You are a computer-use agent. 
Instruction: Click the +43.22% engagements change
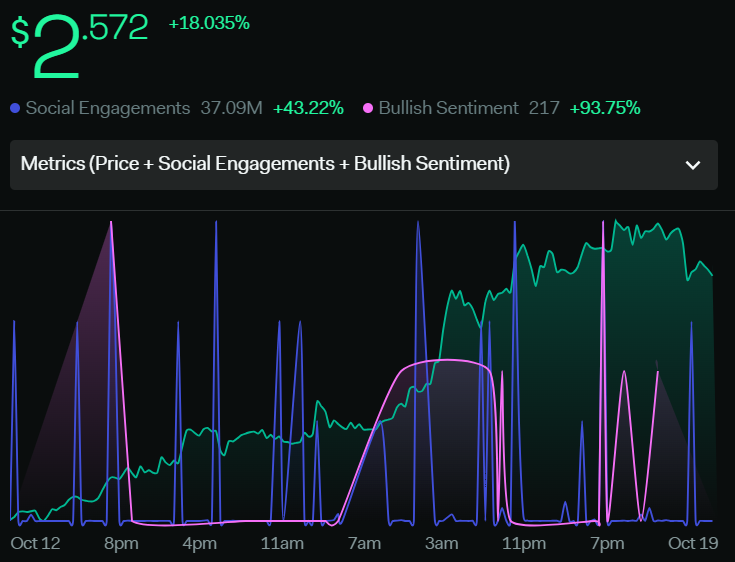[308, 108]
